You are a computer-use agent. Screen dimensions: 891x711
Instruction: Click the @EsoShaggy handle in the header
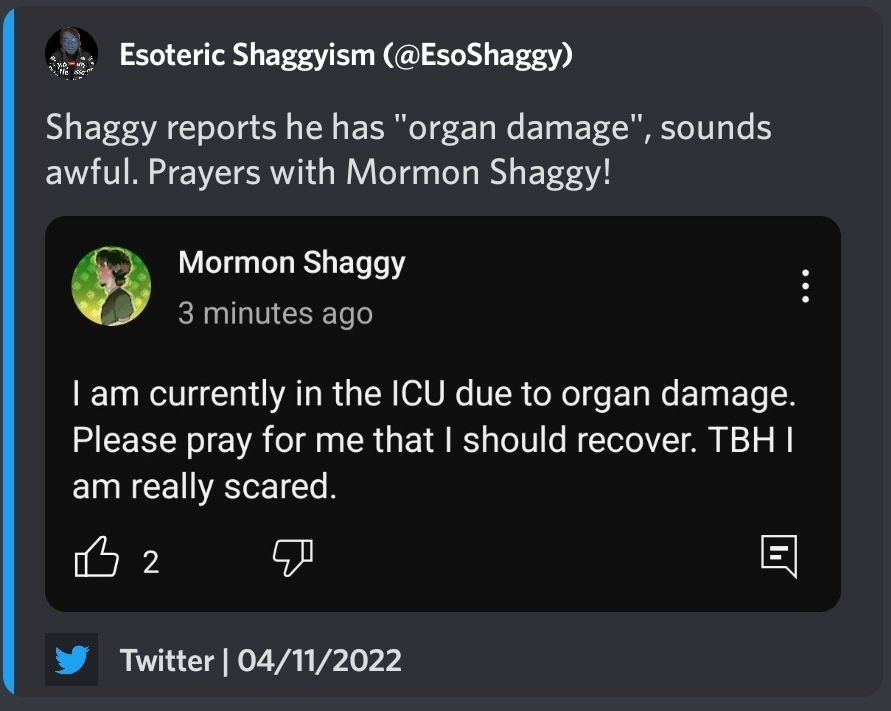coord(477,55)
